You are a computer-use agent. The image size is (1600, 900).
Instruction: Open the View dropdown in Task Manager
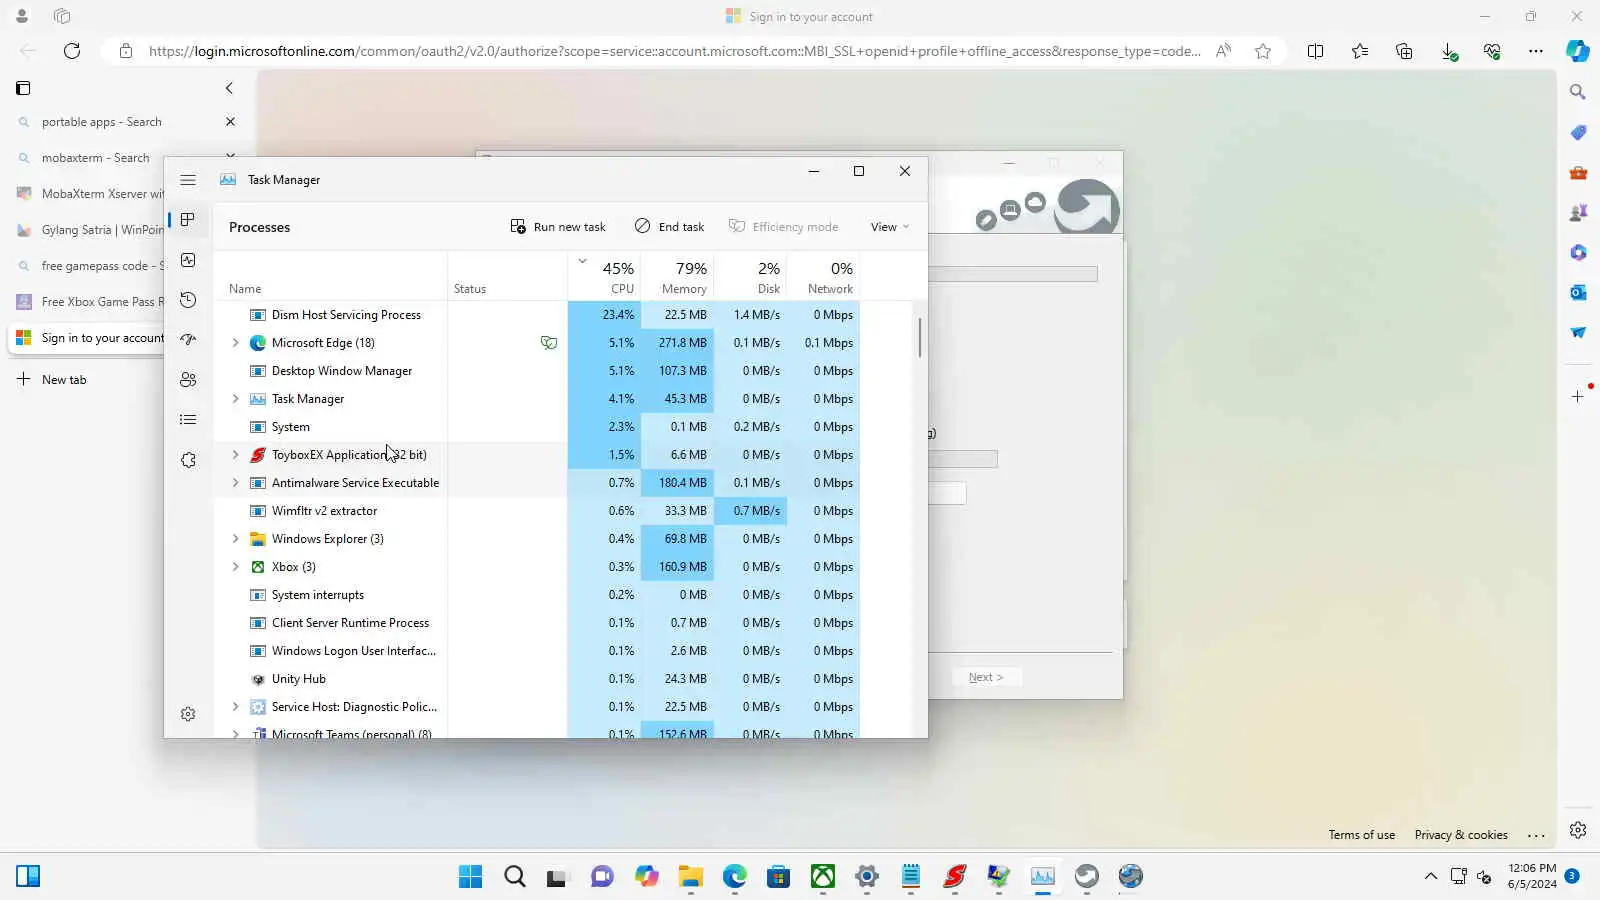coord(889,227)
